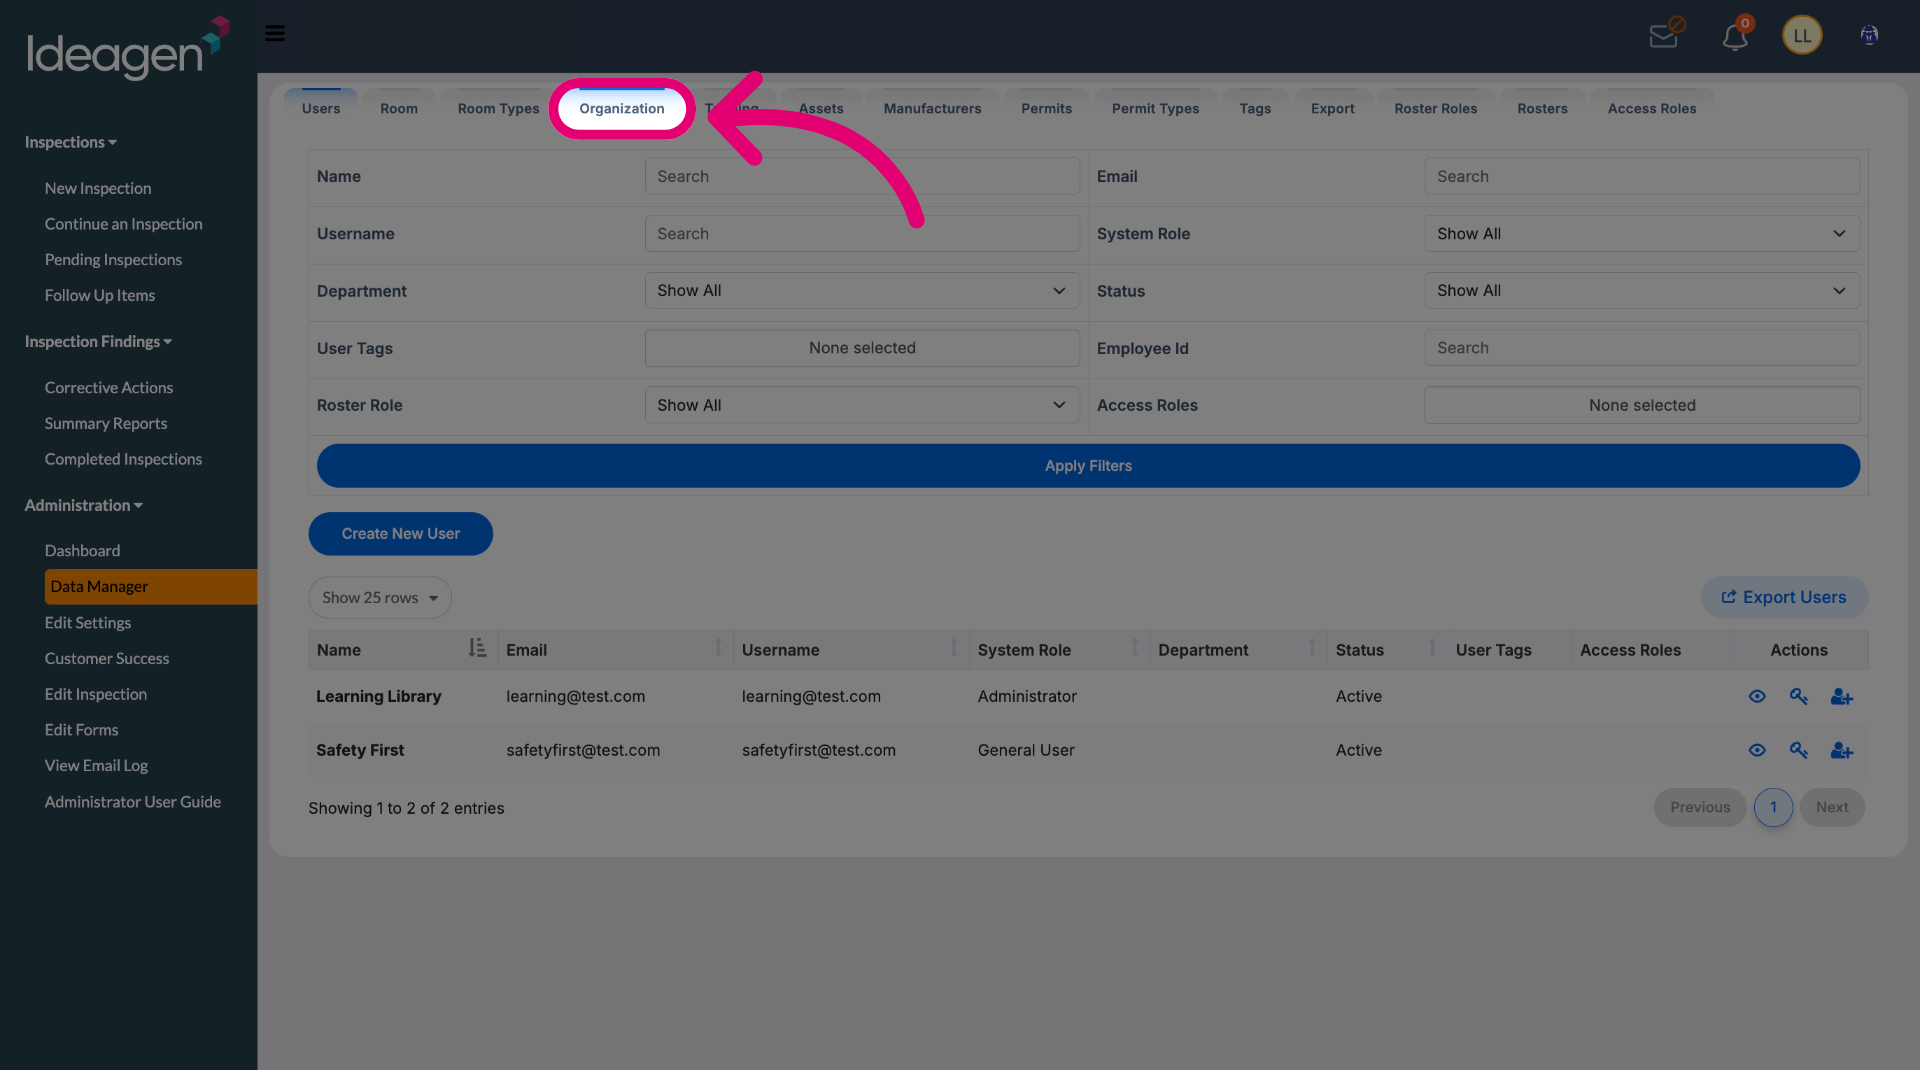The width and height of the screenshot is (1920, 1070).
Task: Reset password key for Learning Library
Action: pos(1799,697)
